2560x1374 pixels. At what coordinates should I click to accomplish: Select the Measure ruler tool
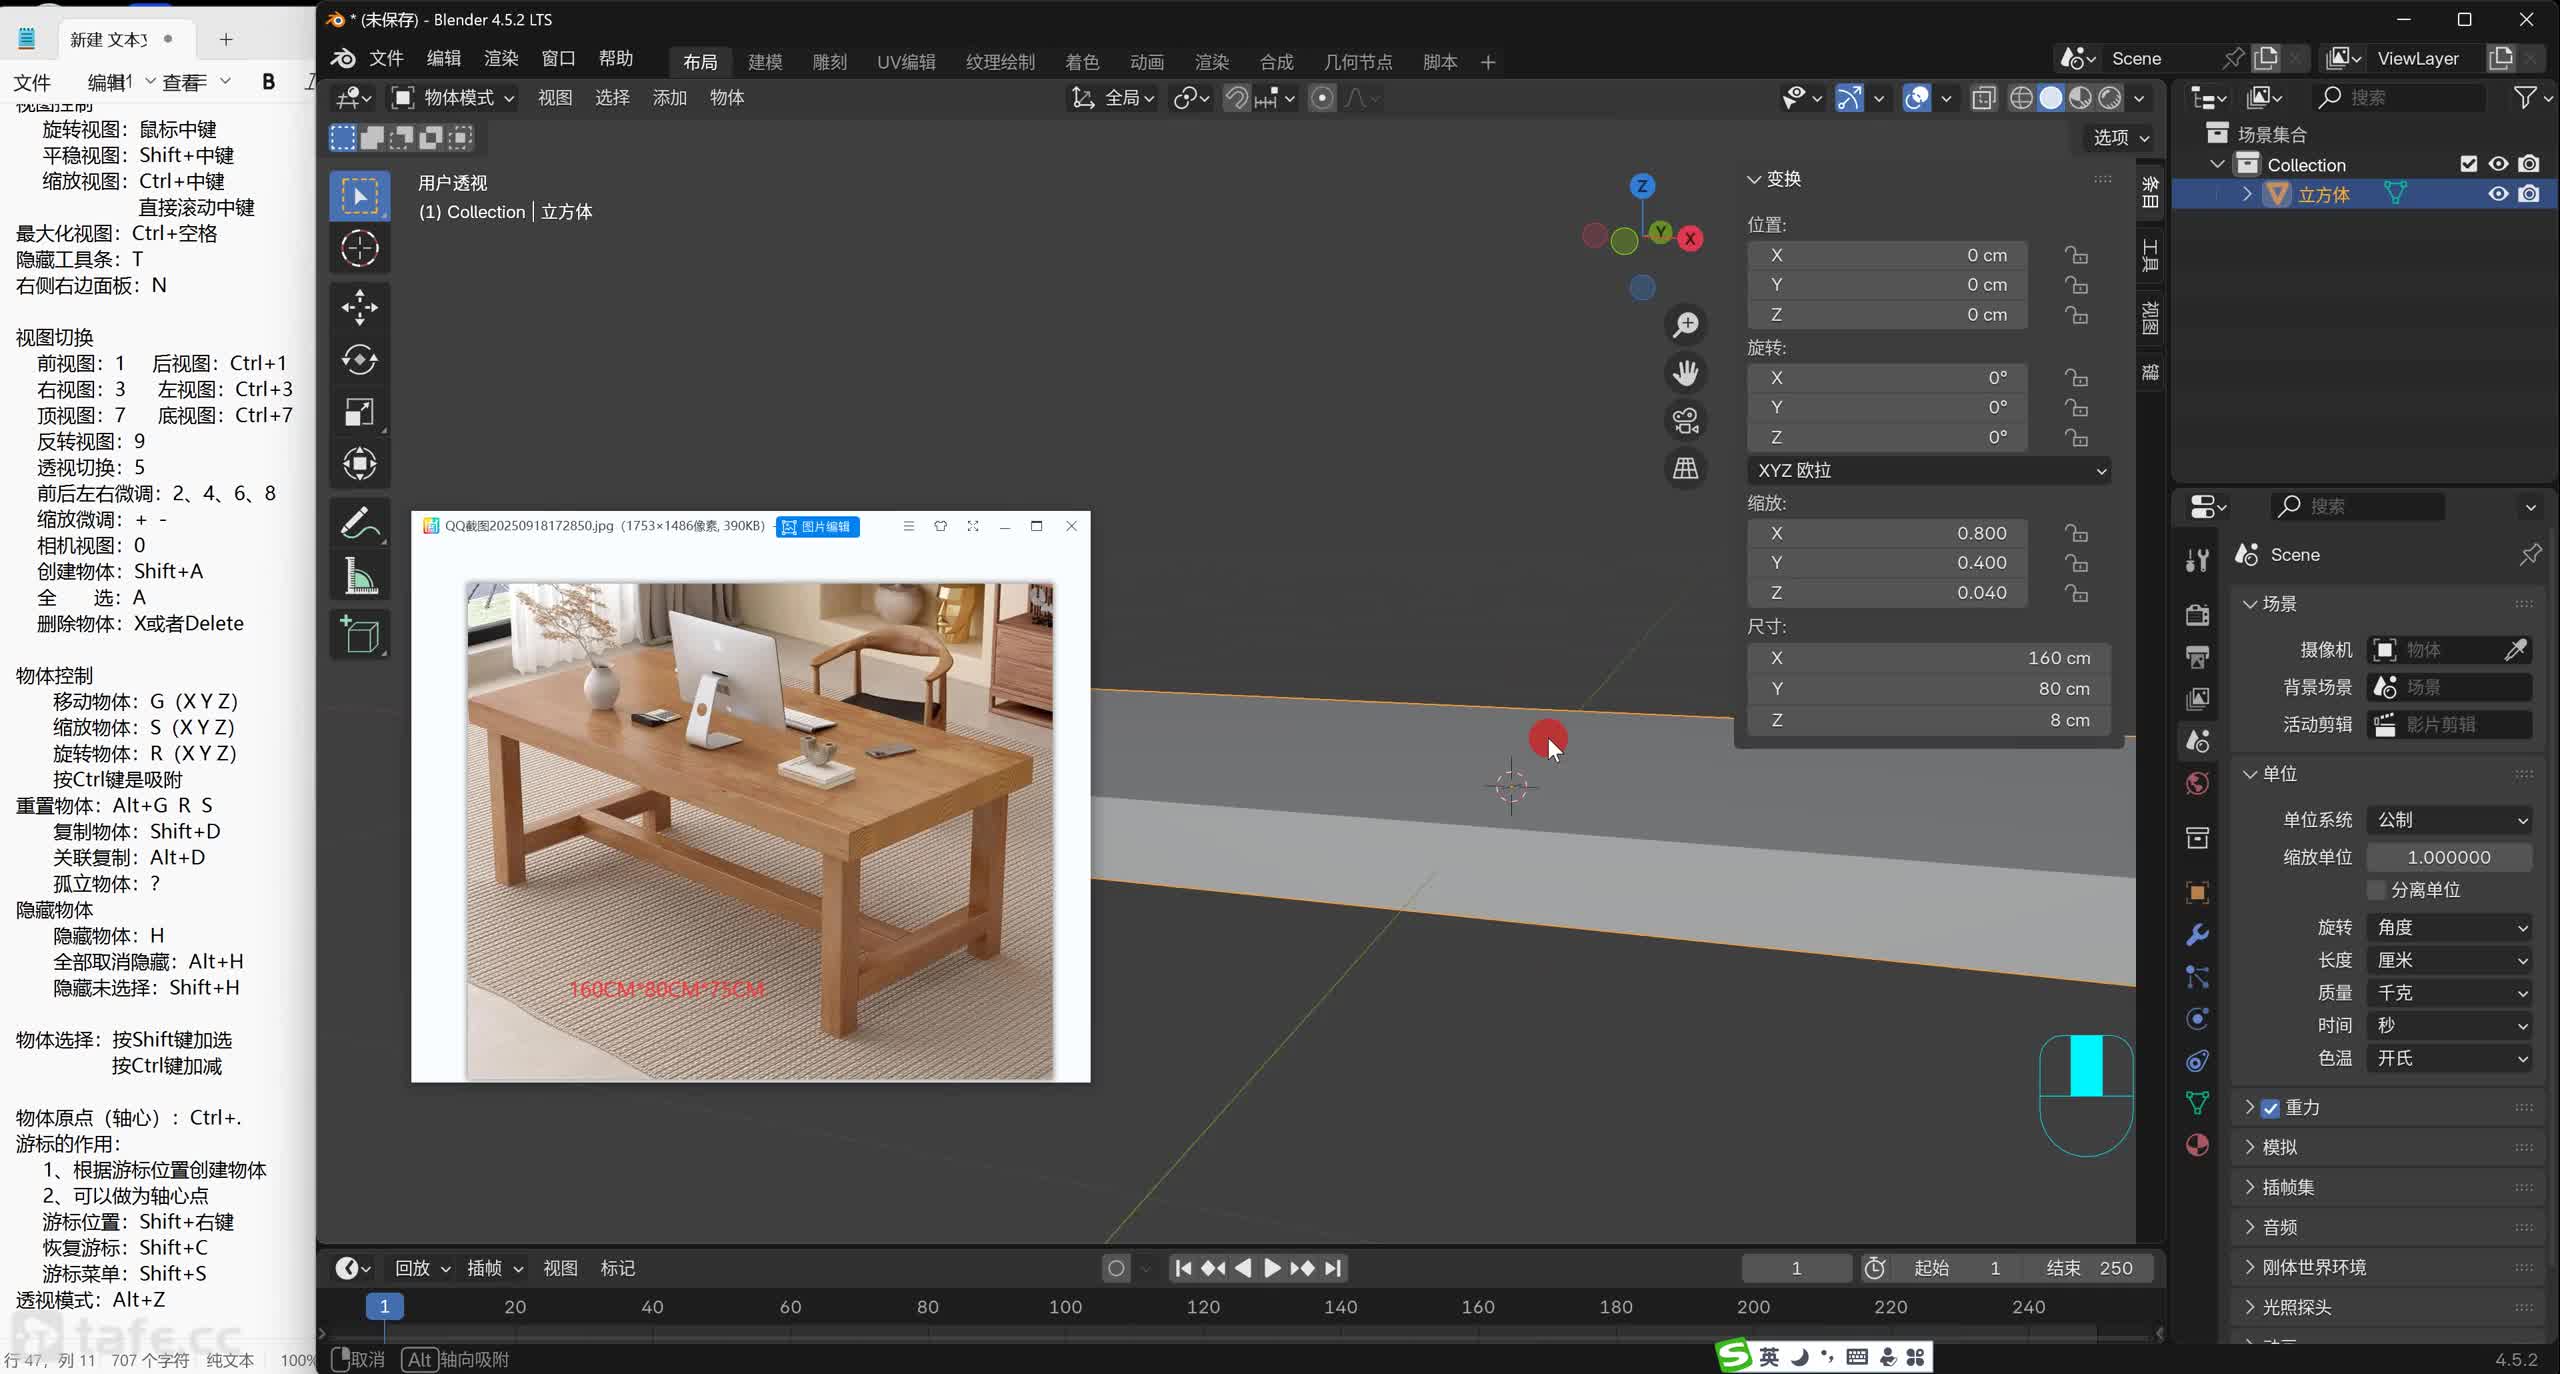pyautogui.click(x=359, y=576)
